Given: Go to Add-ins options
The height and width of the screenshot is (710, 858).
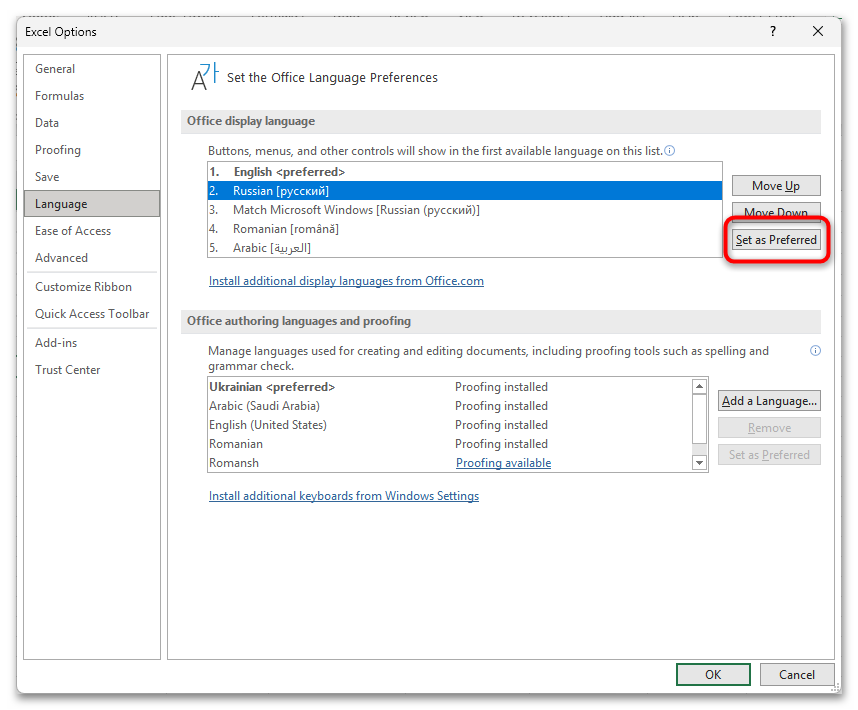Looking at the screenshot, I should 92,343.
